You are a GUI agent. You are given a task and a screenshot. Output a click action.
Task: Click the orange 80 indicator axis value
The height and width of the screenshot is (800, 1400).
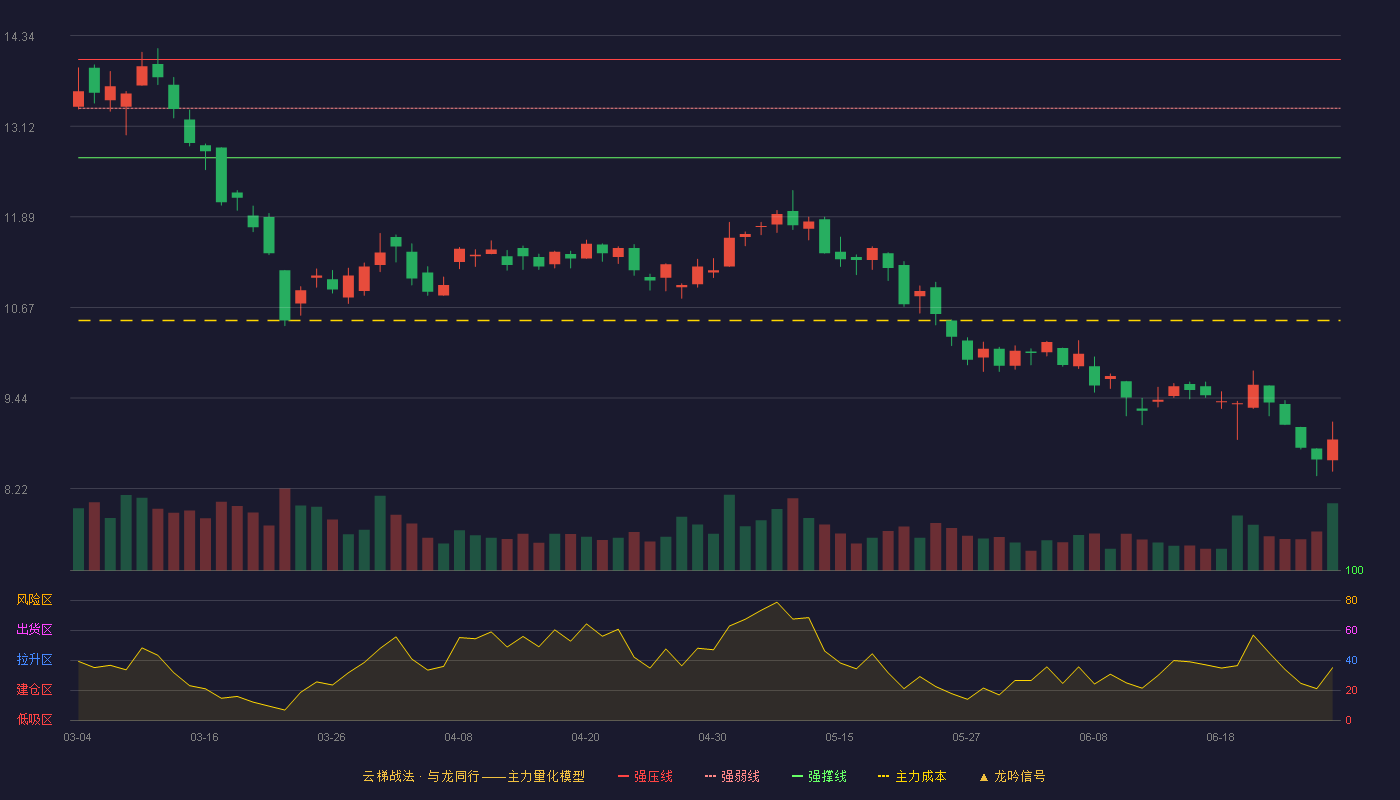1351,600
